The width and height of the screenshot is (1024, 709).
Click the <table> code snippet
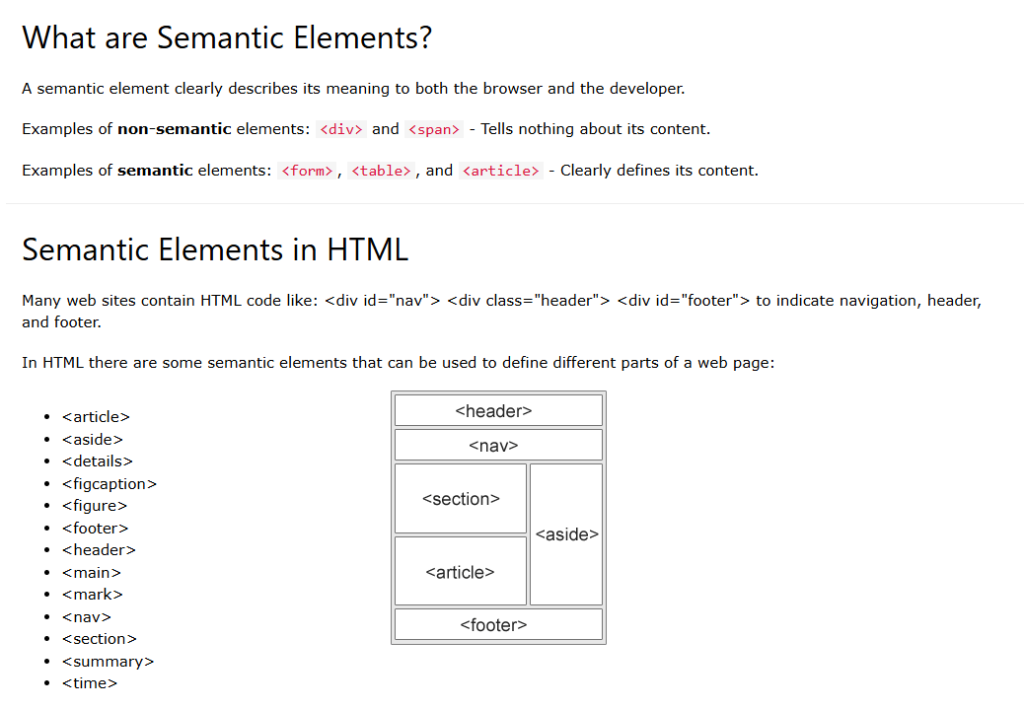[381, 171]
